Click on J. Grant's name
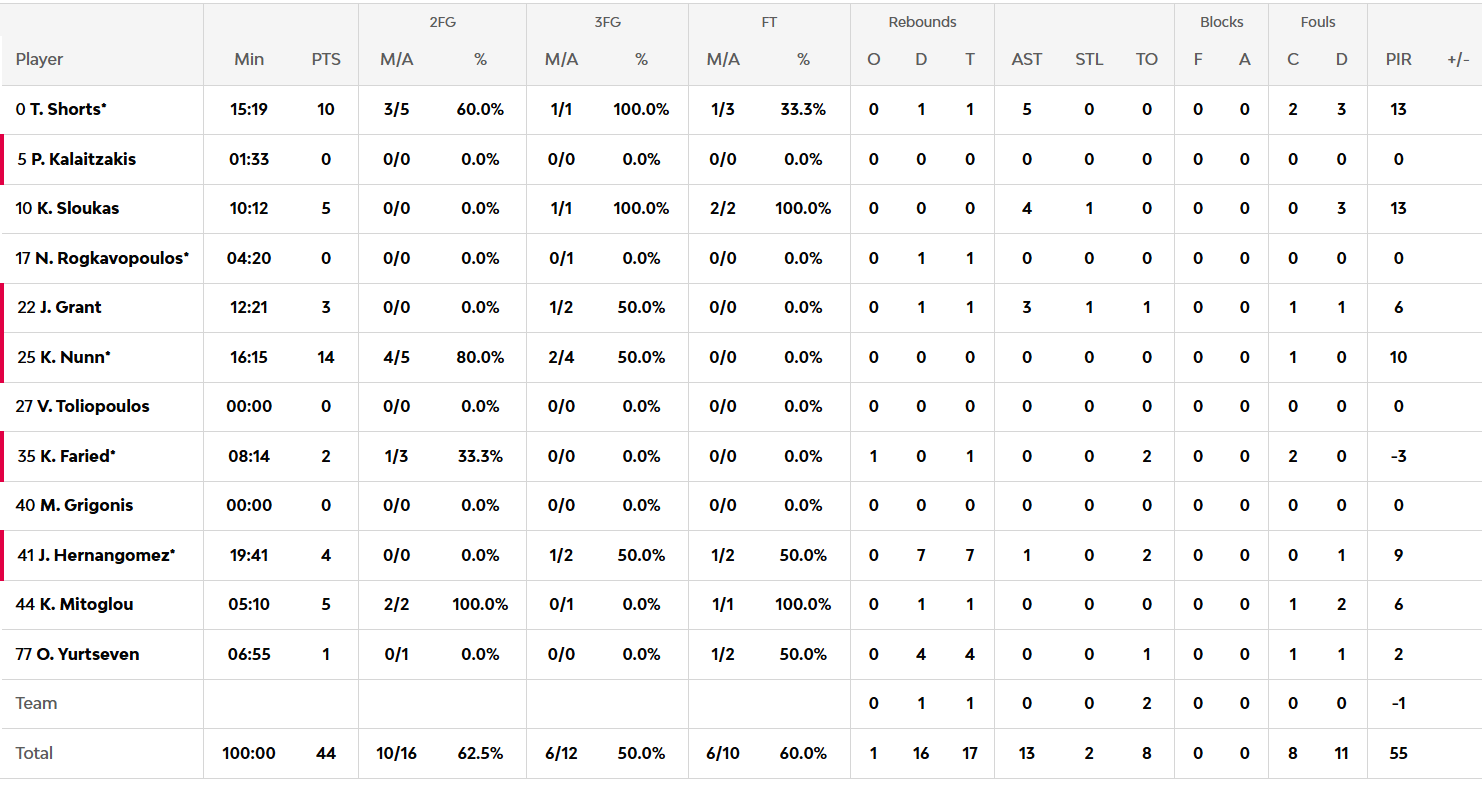The height and width of the screenshot is (790, 1482). tap(70, 307)
